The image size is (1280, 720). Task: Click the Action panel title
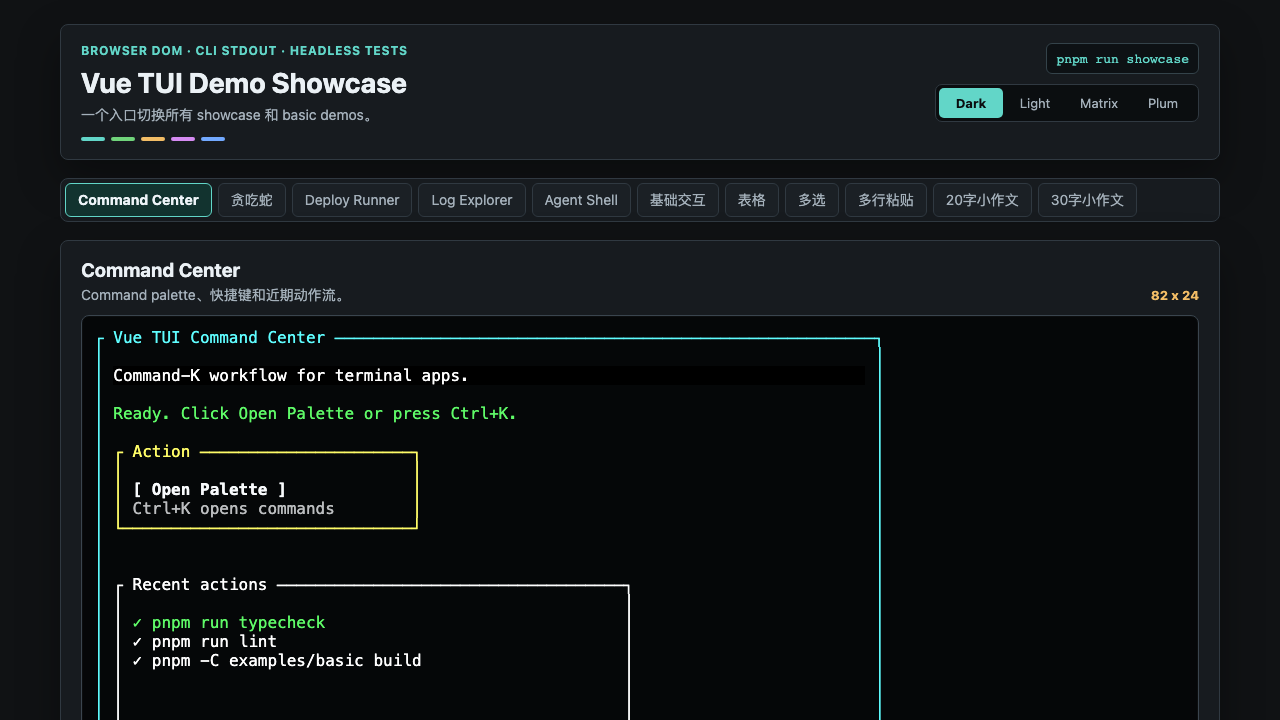(161, 451)
